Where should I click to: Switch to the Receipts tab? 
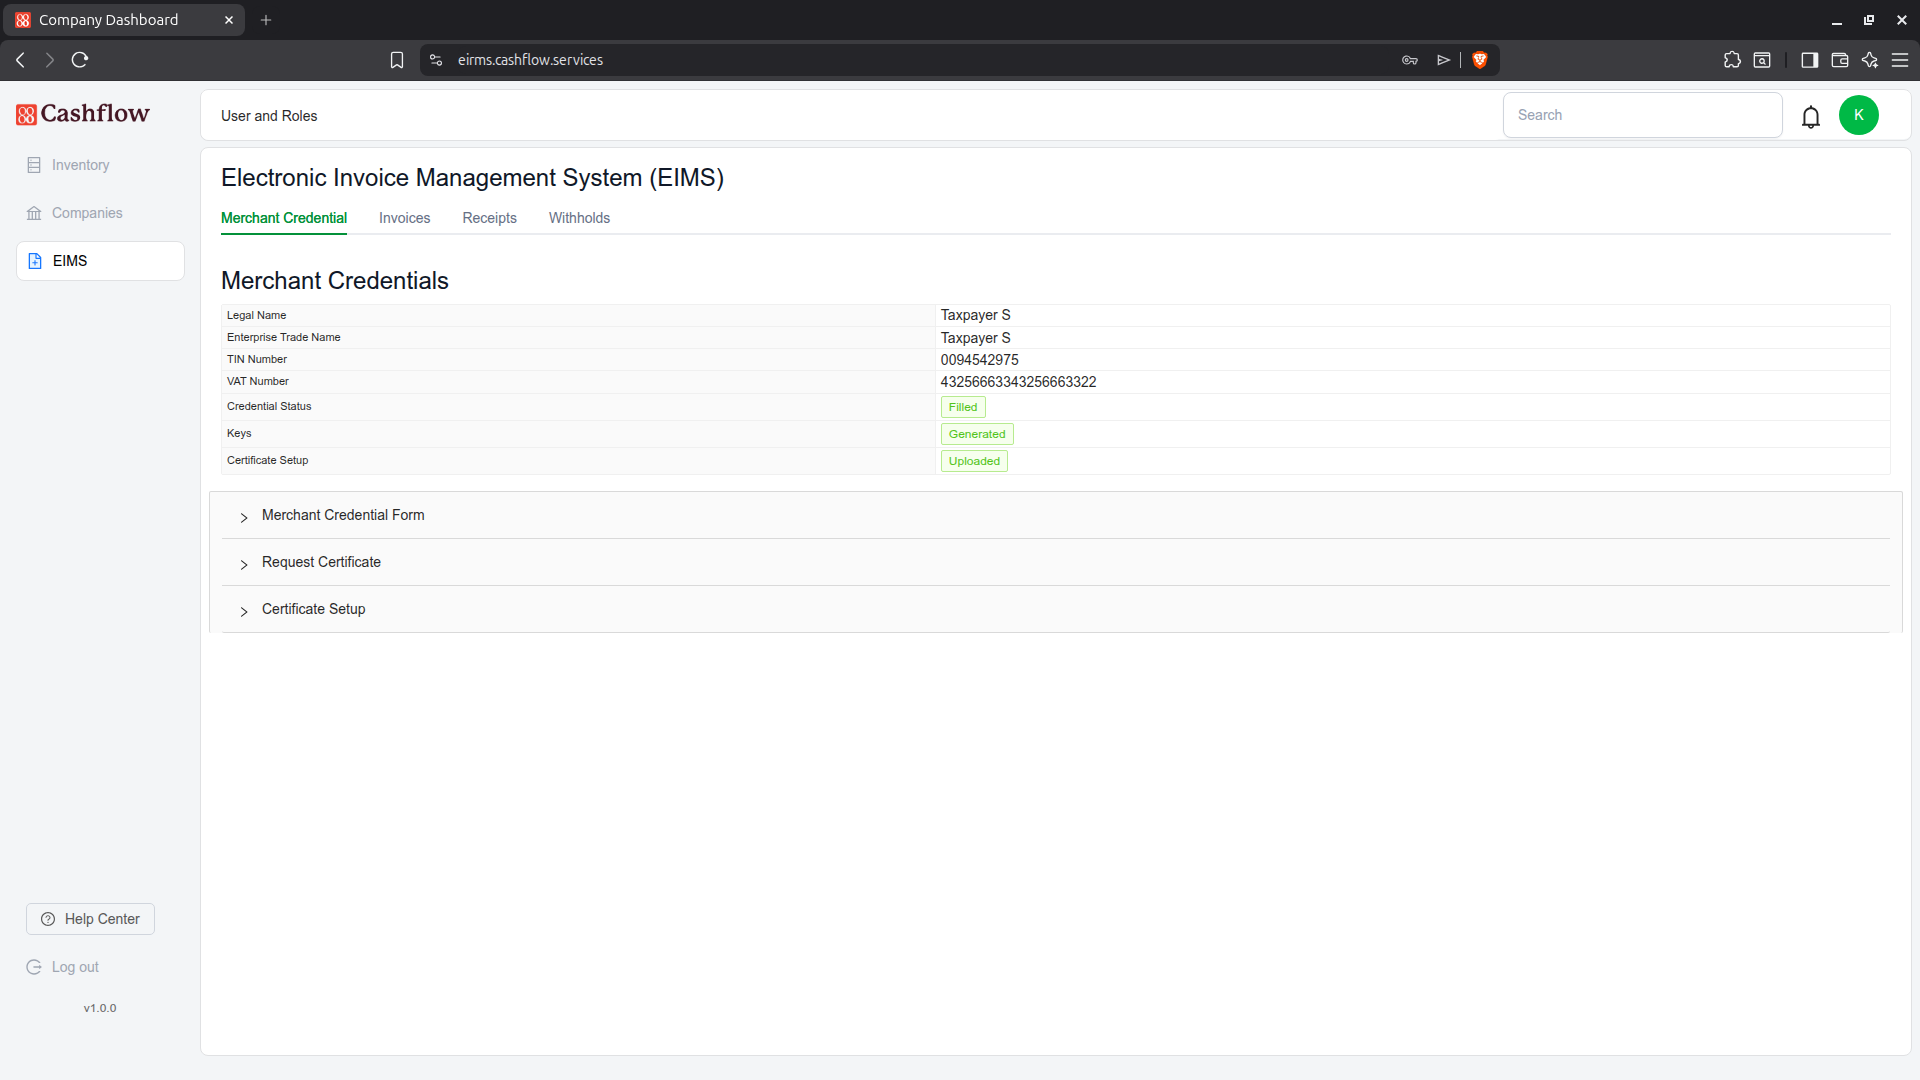click(x=489, y=218)
